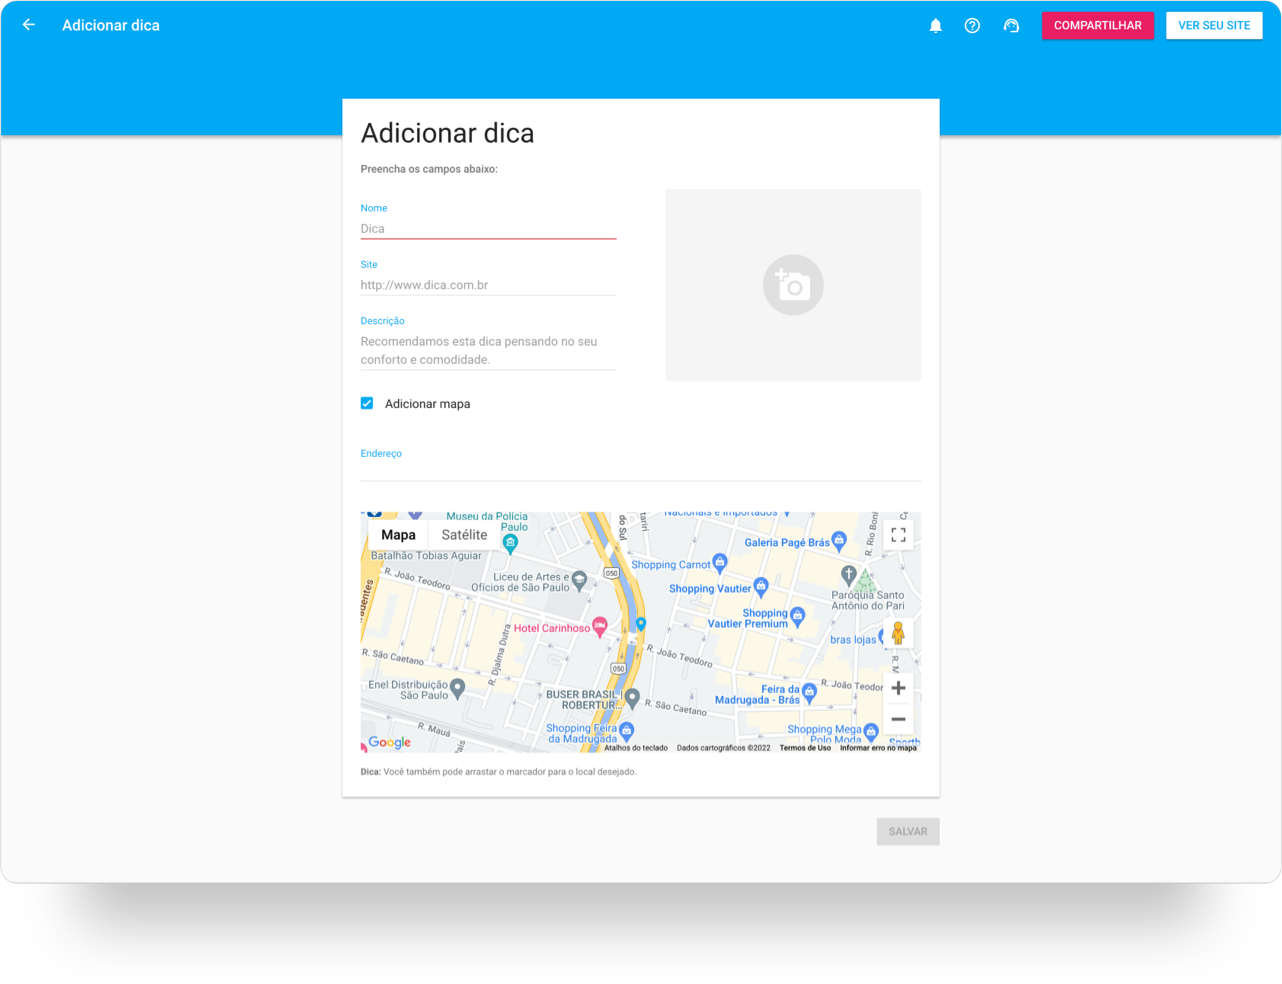This screenshot has height=984, width=1282.
Task: Click the Shopping Vautier map pin
Action: (x=760, y=586)
